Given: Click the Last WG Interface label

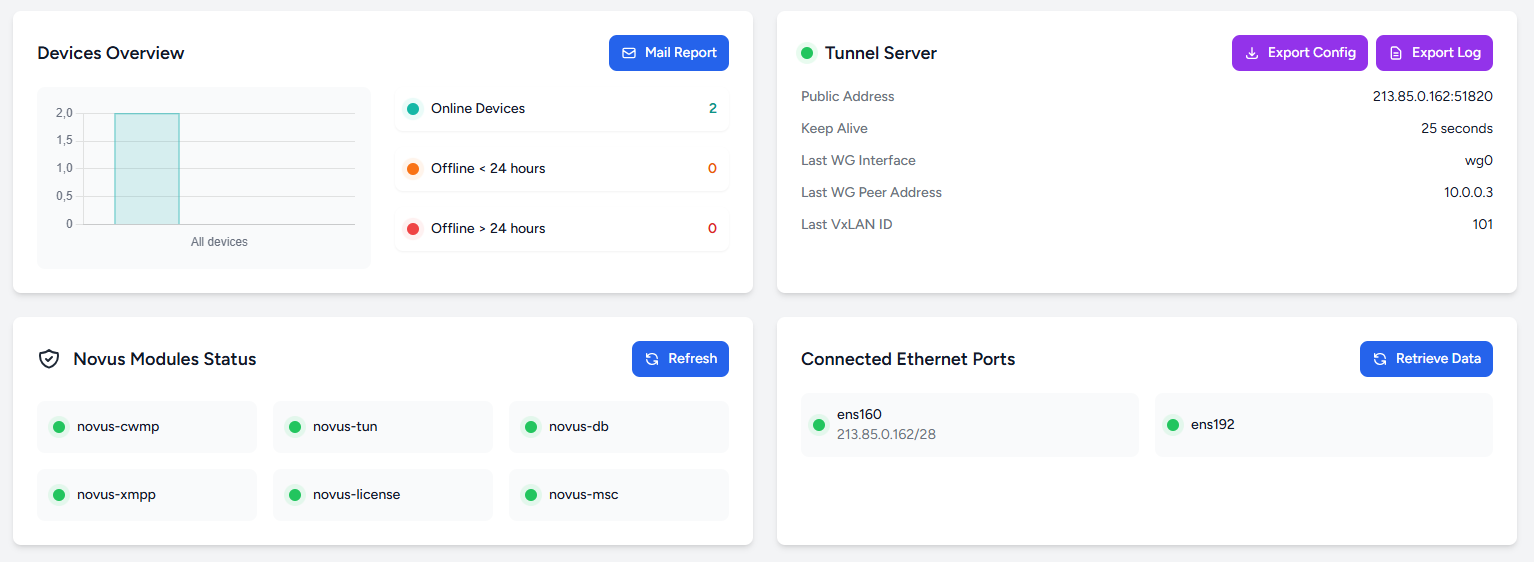Looking at the screenshot, I should [x=858, y=161].
